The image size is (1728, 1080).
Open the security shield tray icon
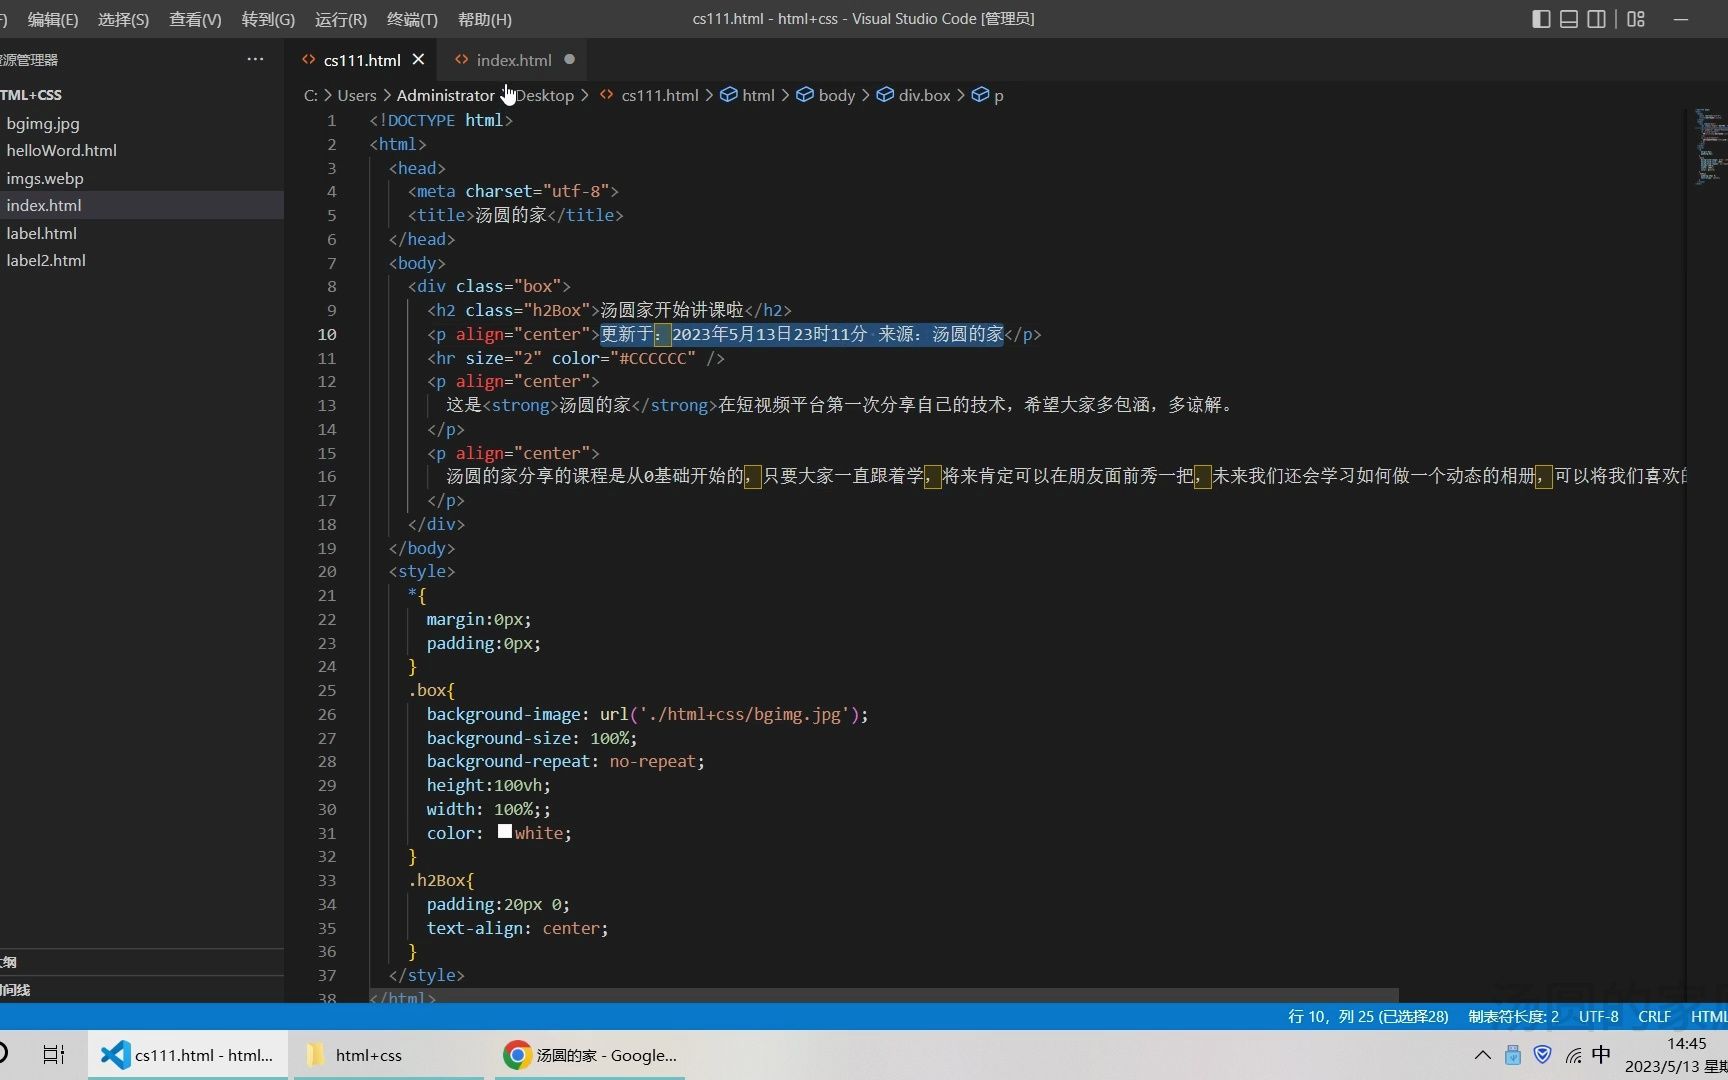pos(1542,1054)
